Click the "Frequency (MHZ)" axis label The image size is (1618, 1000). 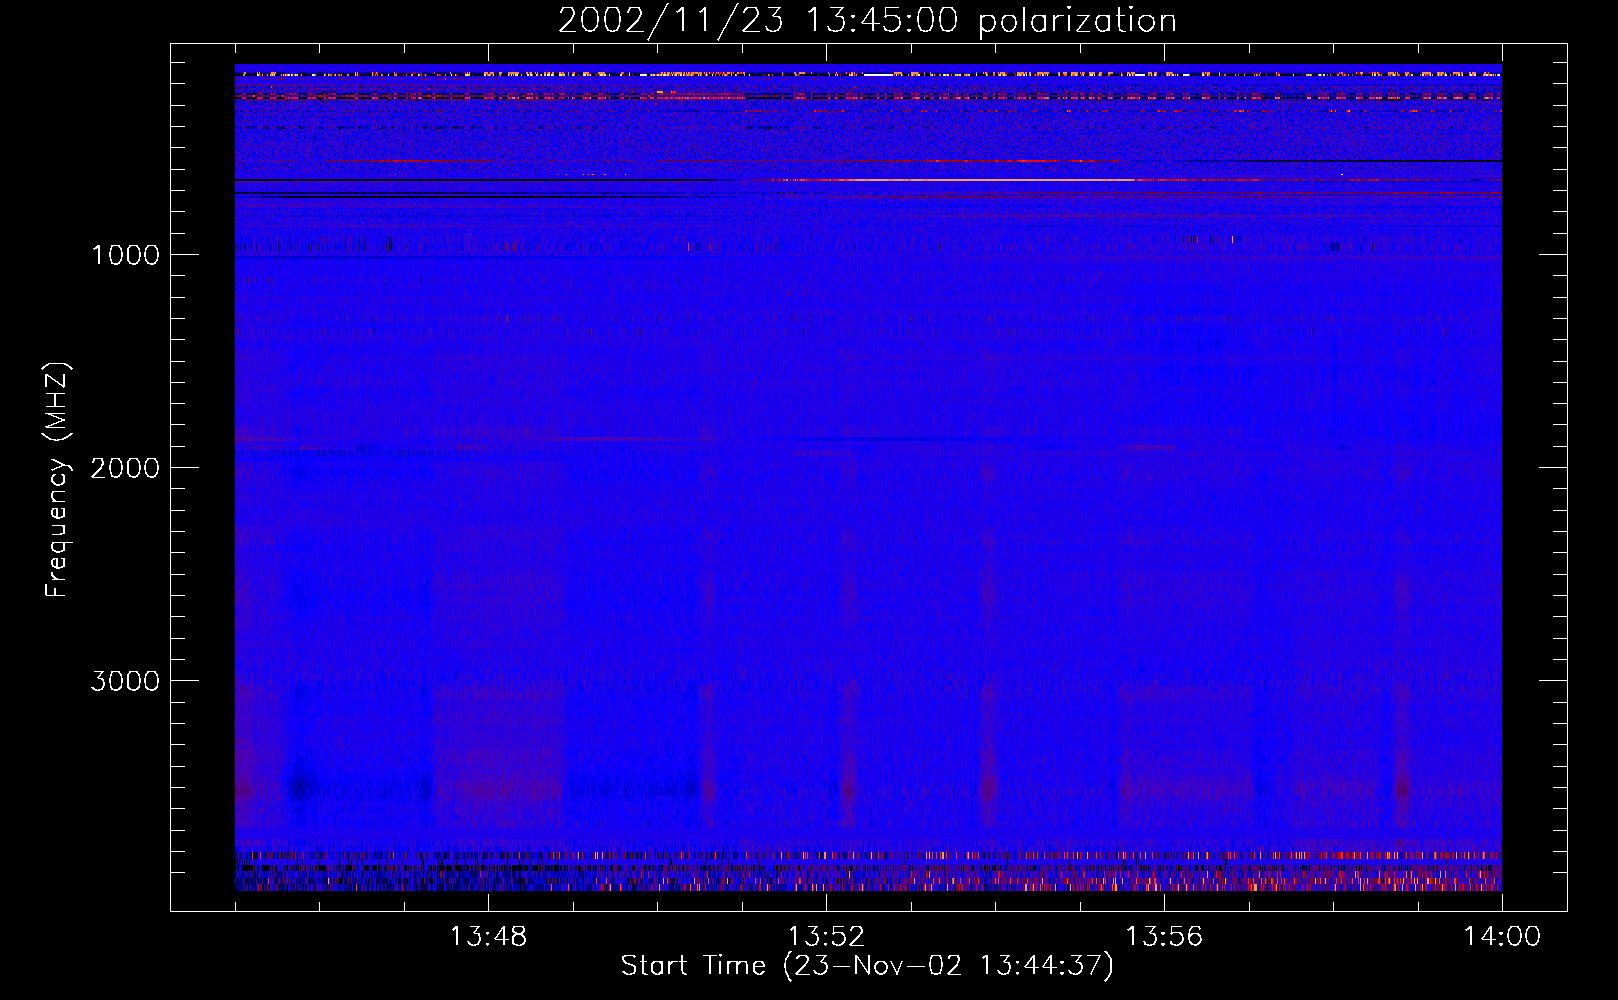coord(57,480)
